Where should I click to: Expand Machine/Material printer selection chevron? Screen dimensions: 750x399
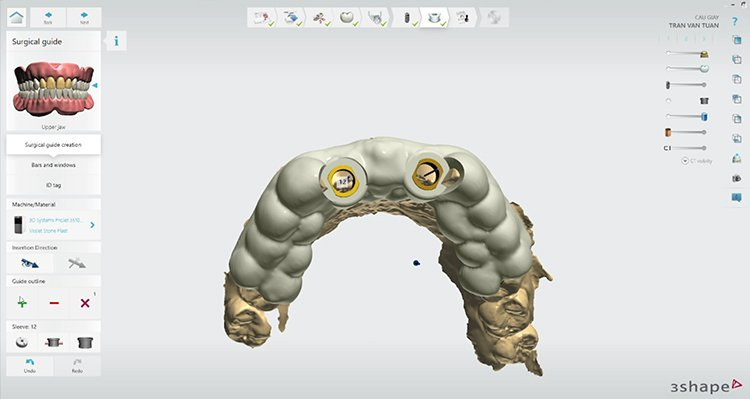92,225
